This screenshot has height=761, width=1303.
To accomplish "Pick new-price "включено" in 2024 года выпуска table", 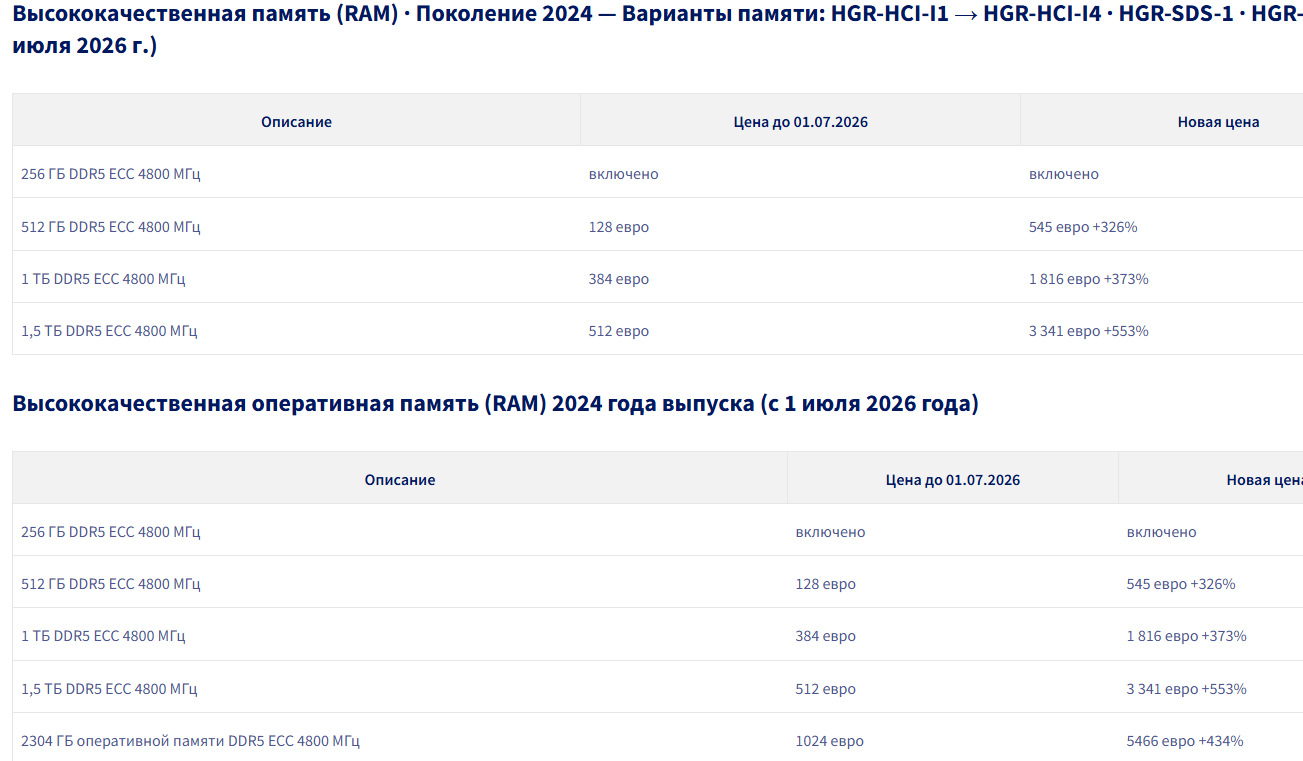I will click(x=1161, y=532).
